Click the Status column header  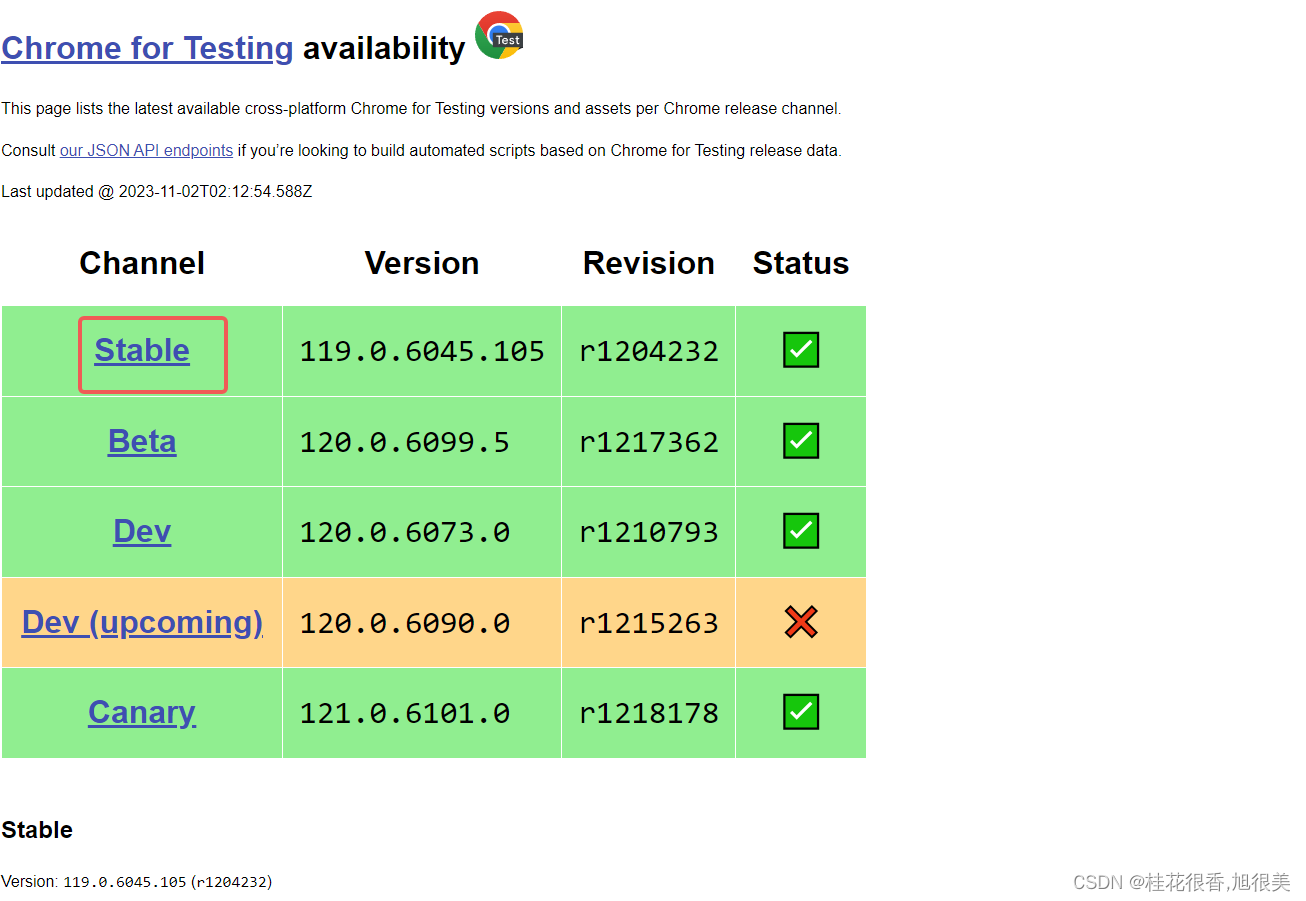801,263
